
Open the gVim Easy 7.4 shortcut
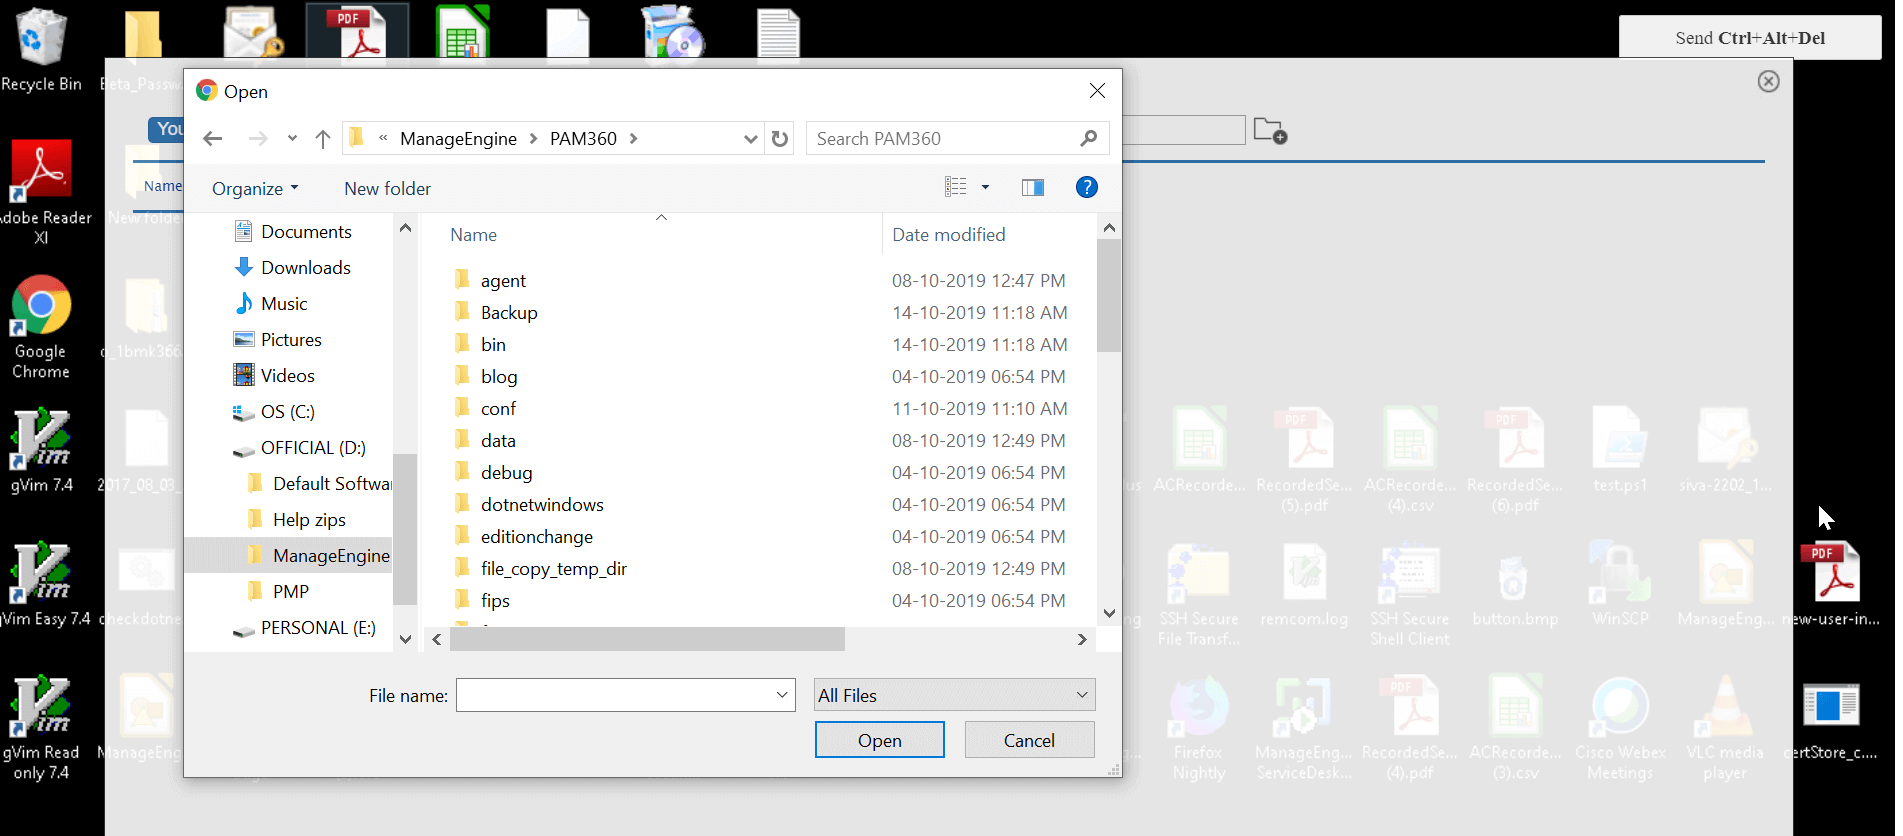pyautogui.click(x=41, y=585)
